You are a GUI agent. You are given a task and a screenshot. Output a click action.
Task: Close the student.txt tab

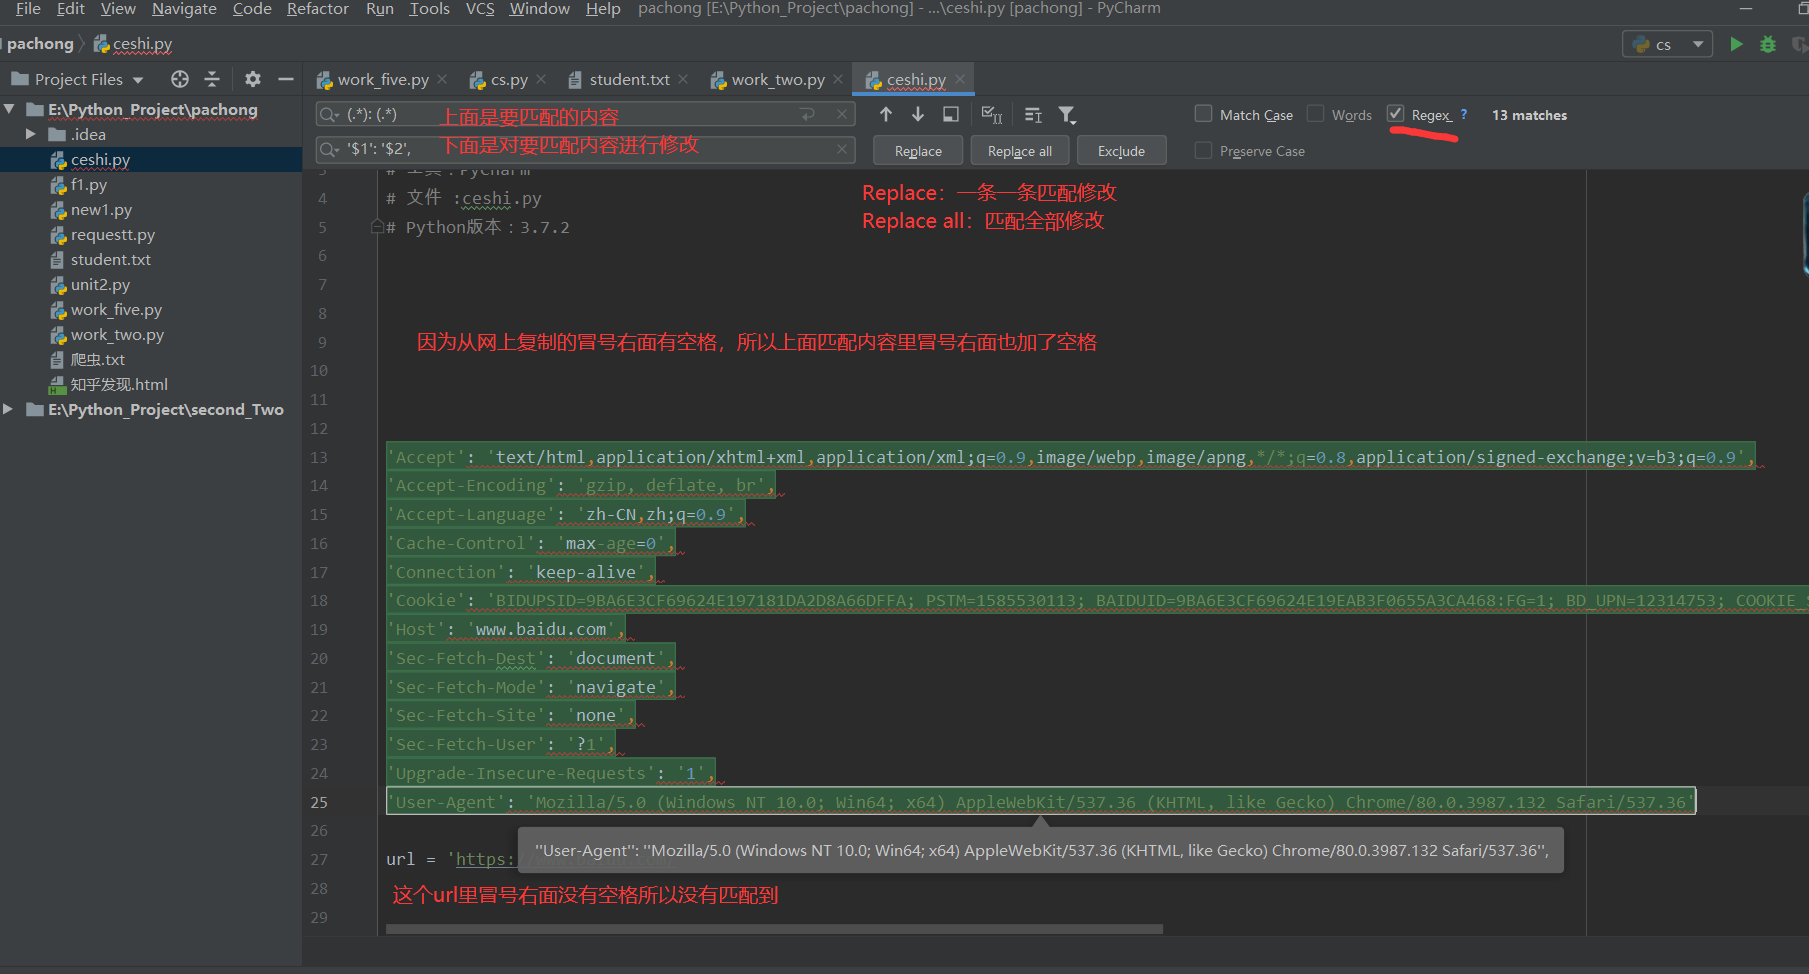pos(683,79)
